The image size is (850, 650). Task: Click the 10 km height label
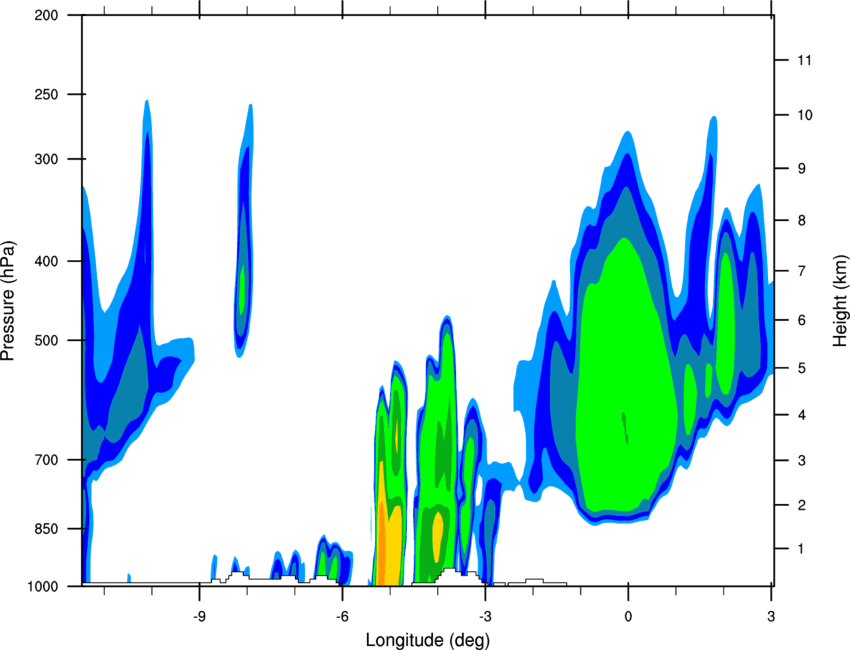(x=805, y=115)
